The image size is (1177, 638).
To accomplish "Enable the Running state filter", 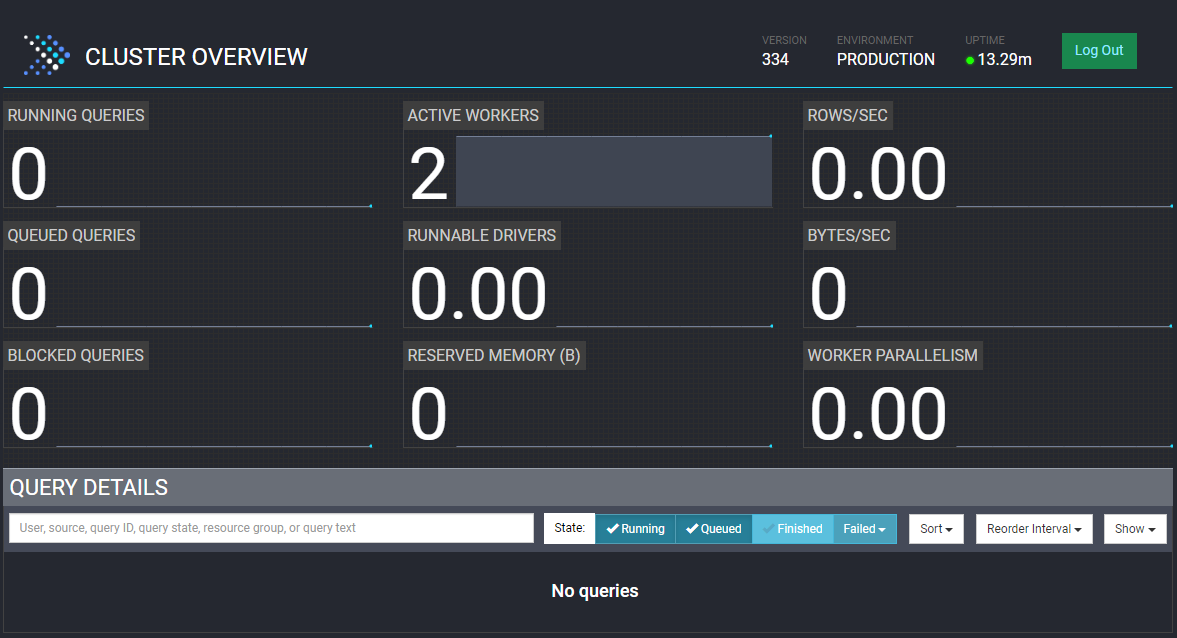I will point(635,528).
